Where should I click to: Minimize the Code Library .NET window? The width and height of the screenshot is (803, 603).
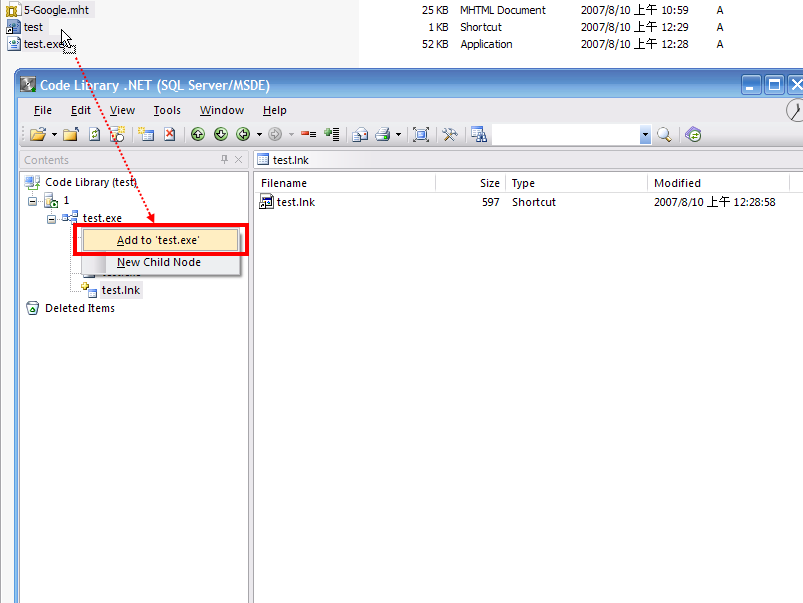(751, 85)
